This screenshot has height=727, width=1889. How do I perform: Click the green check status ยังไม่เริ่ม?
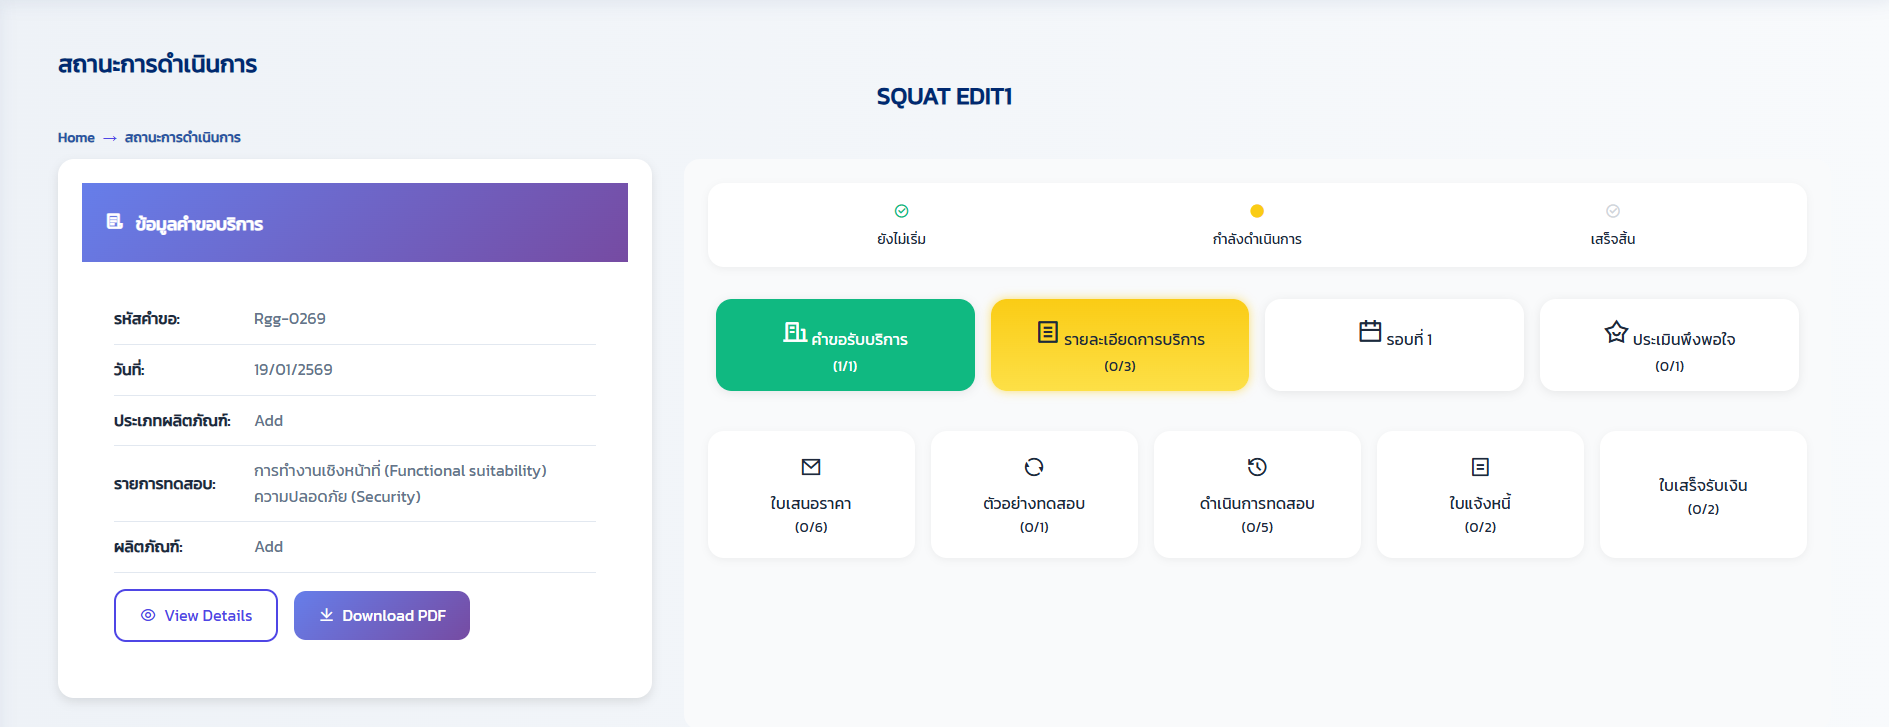click(901, 211)
